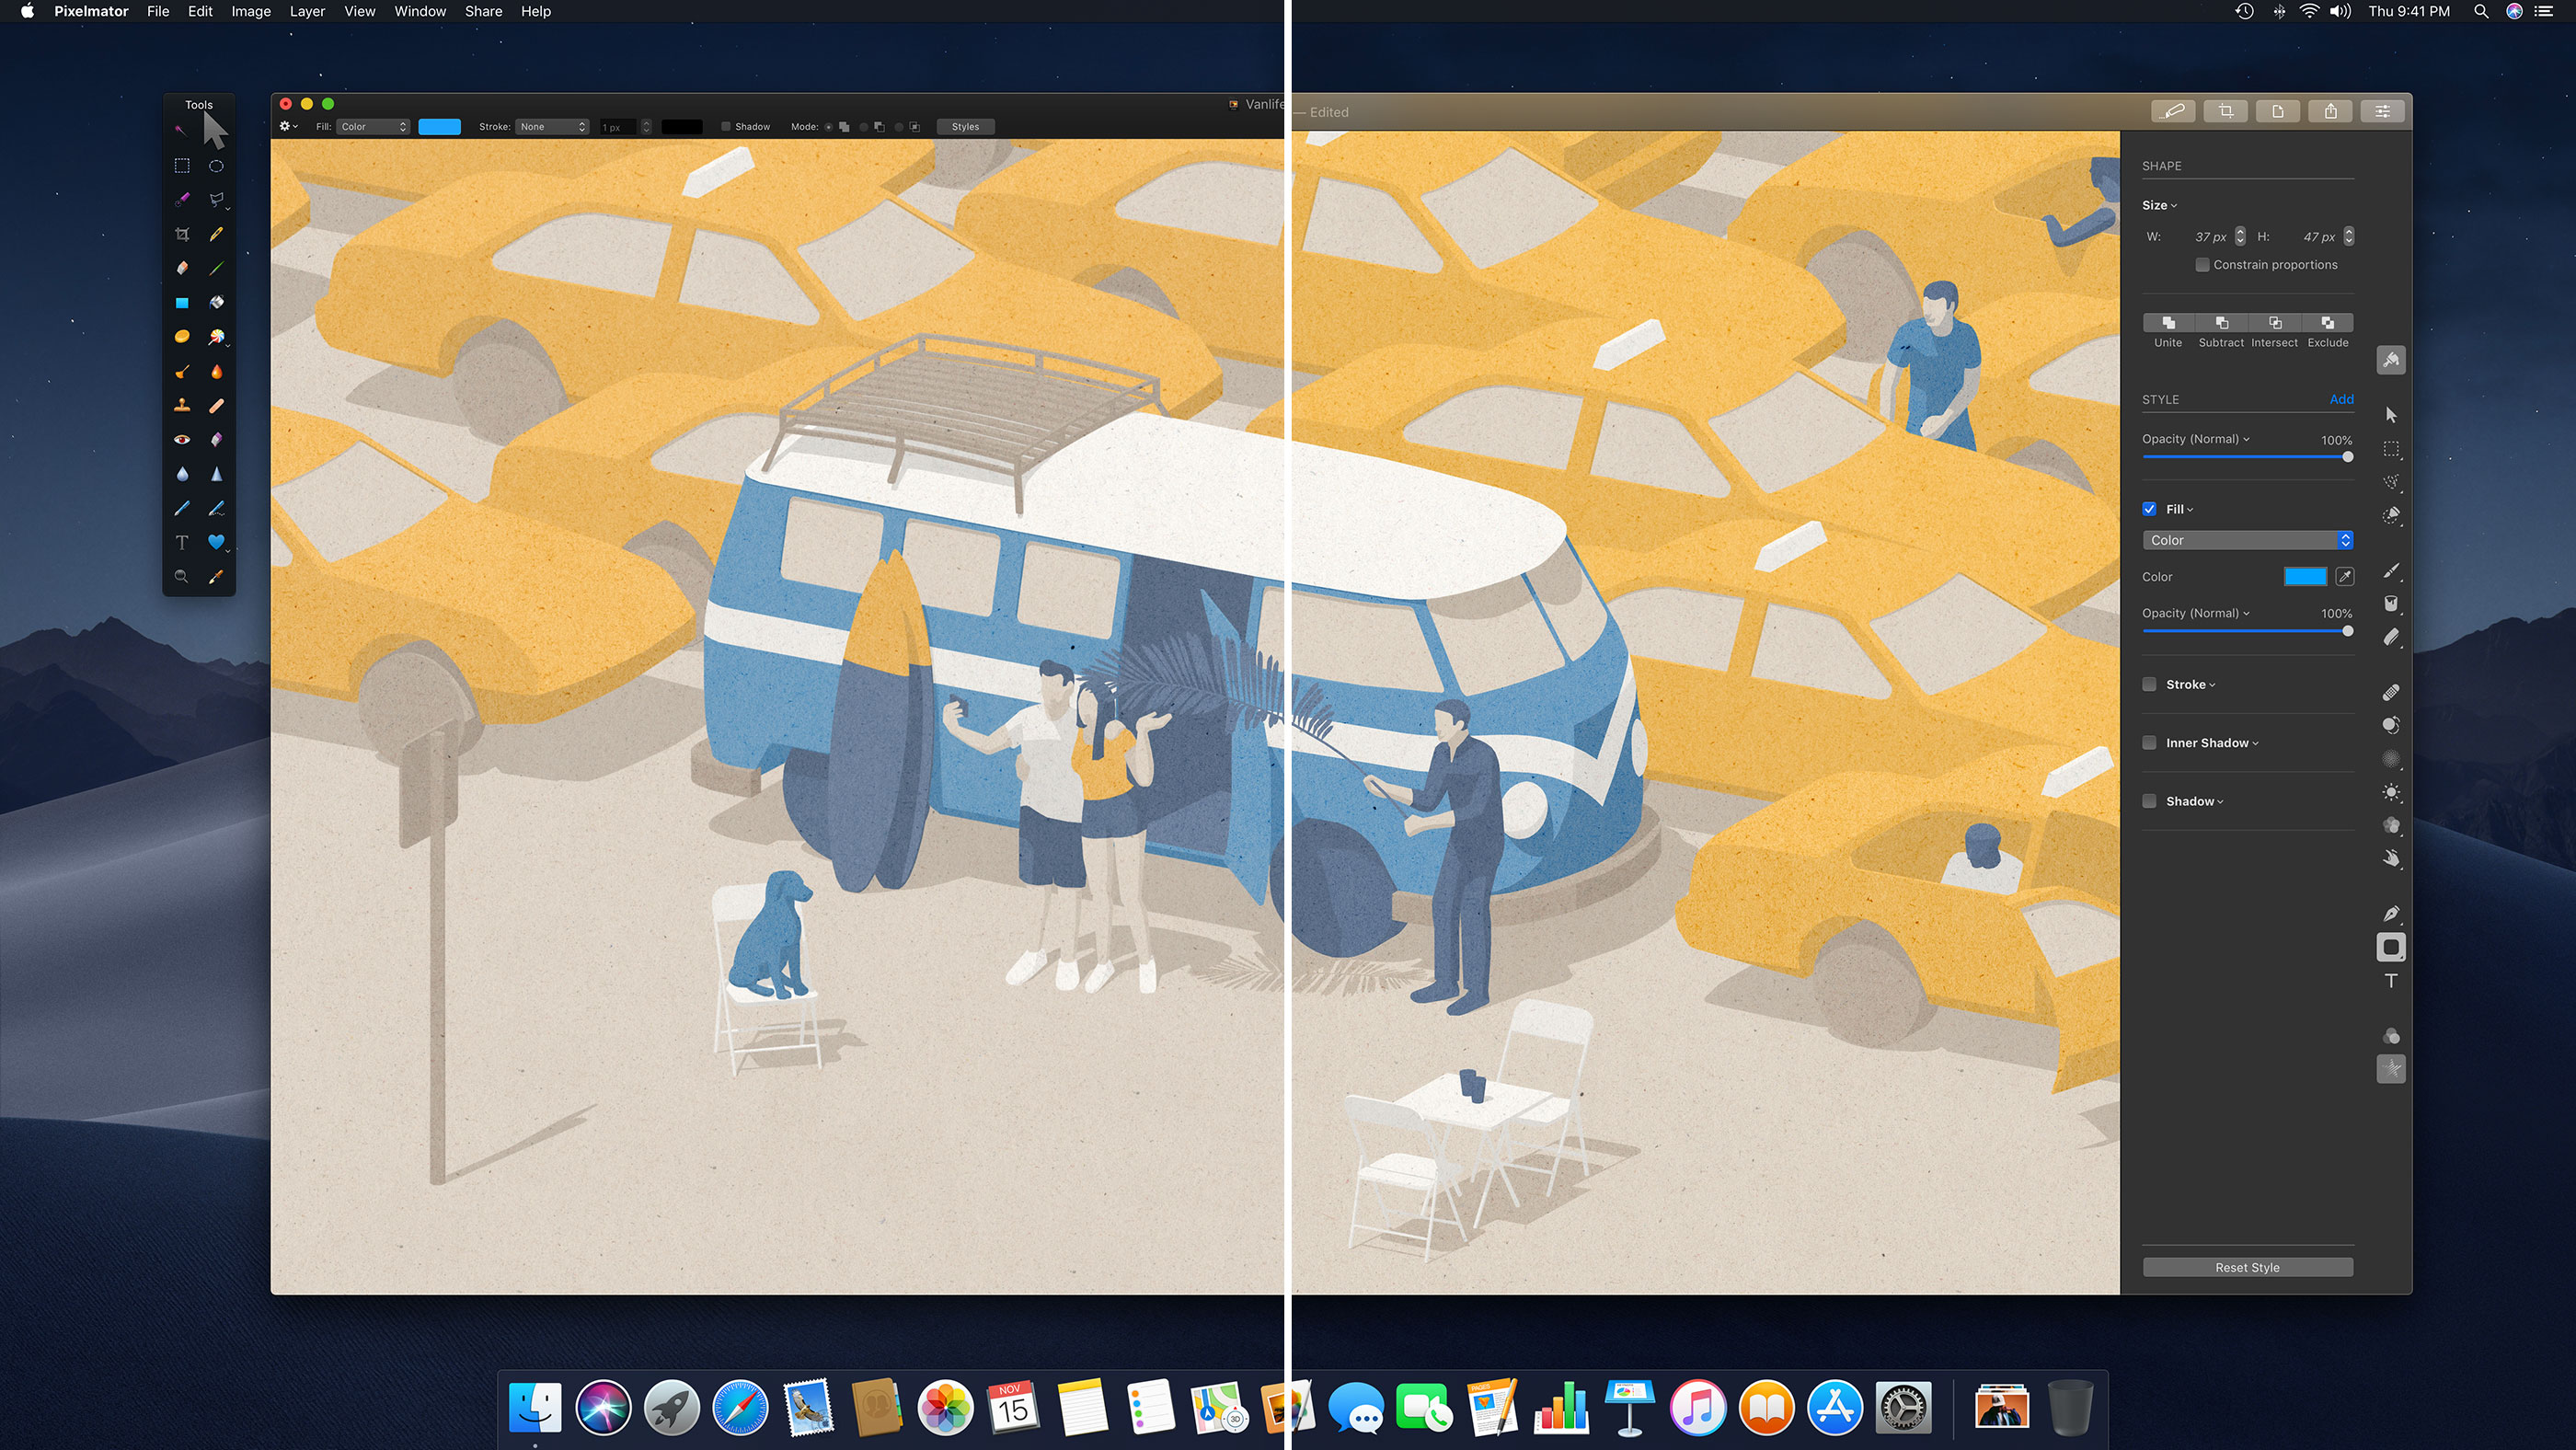Drag the Fill Opacity slider
This screenshot has width=2576, height=1450.
(2350, 633)
